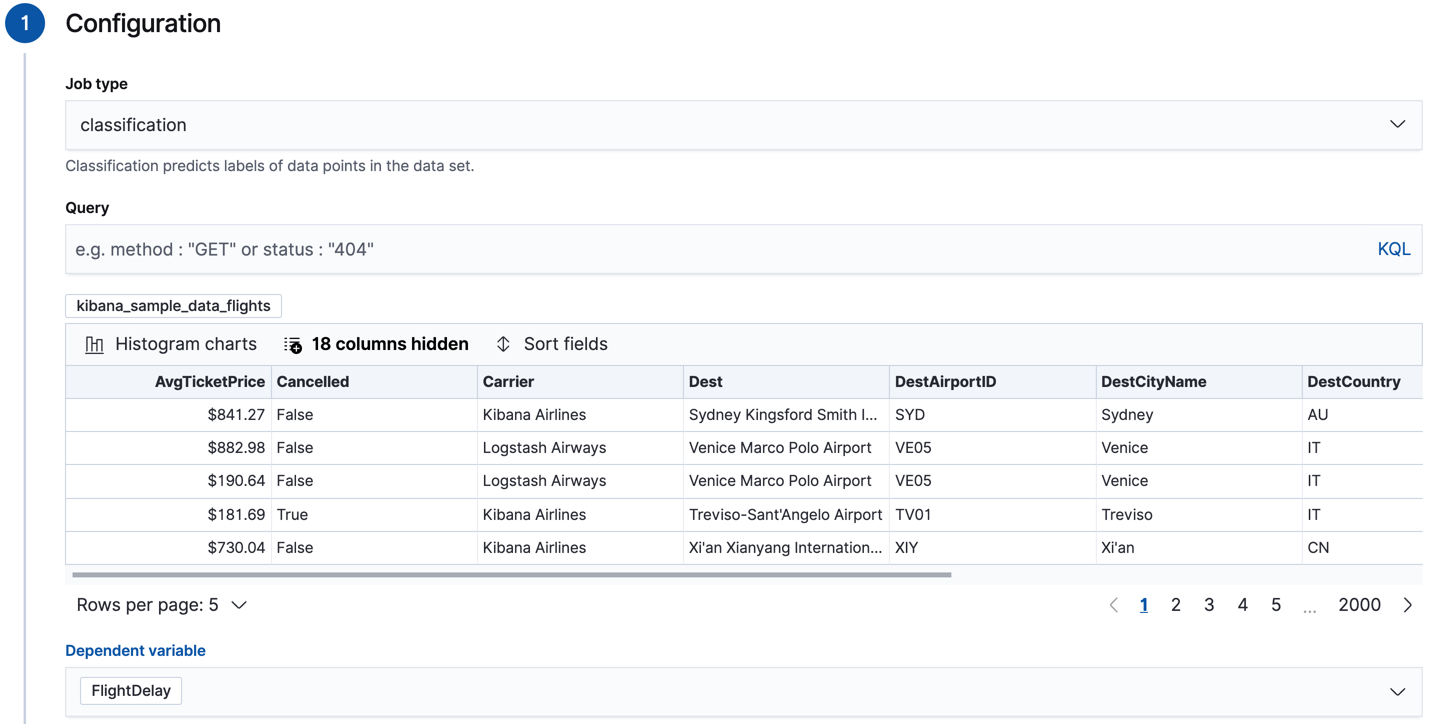
Task: Select the kibana_sample_data_flights index badge
Action: [172, 305]
